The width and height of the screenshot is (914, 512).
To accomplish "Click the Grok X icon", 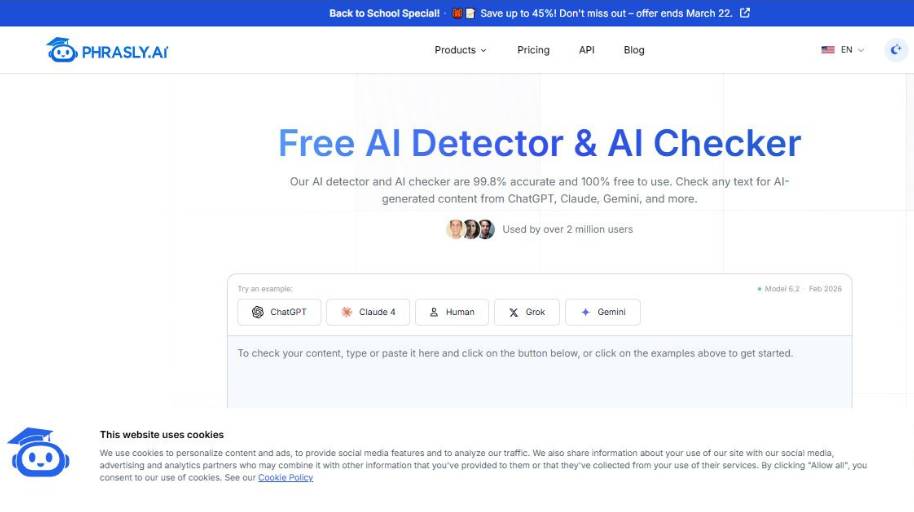I will point(513,312).
